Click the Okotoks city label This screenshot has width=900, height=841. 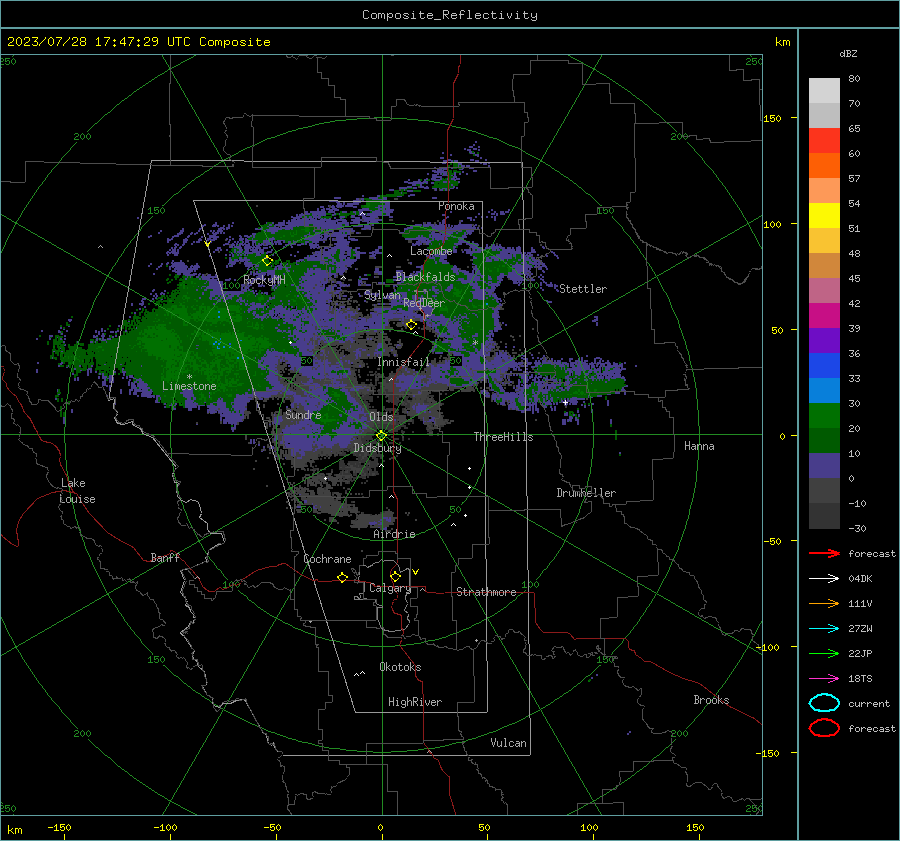pos(400,667)
